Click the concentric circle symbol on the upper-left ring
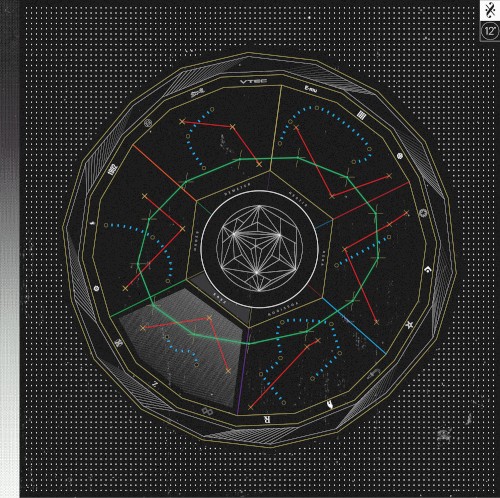The height and width of the screenshot is (498, 500). pos(148,124)
